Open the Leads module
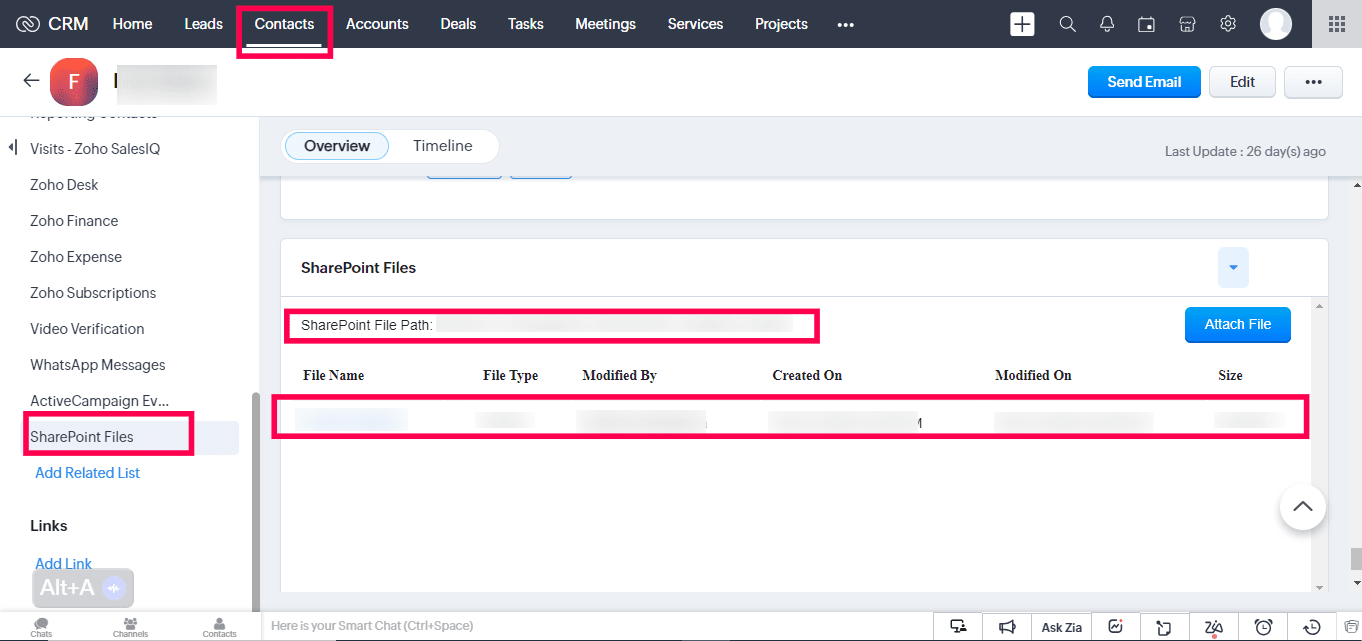The image size is (1362, 641). (203, 24)
